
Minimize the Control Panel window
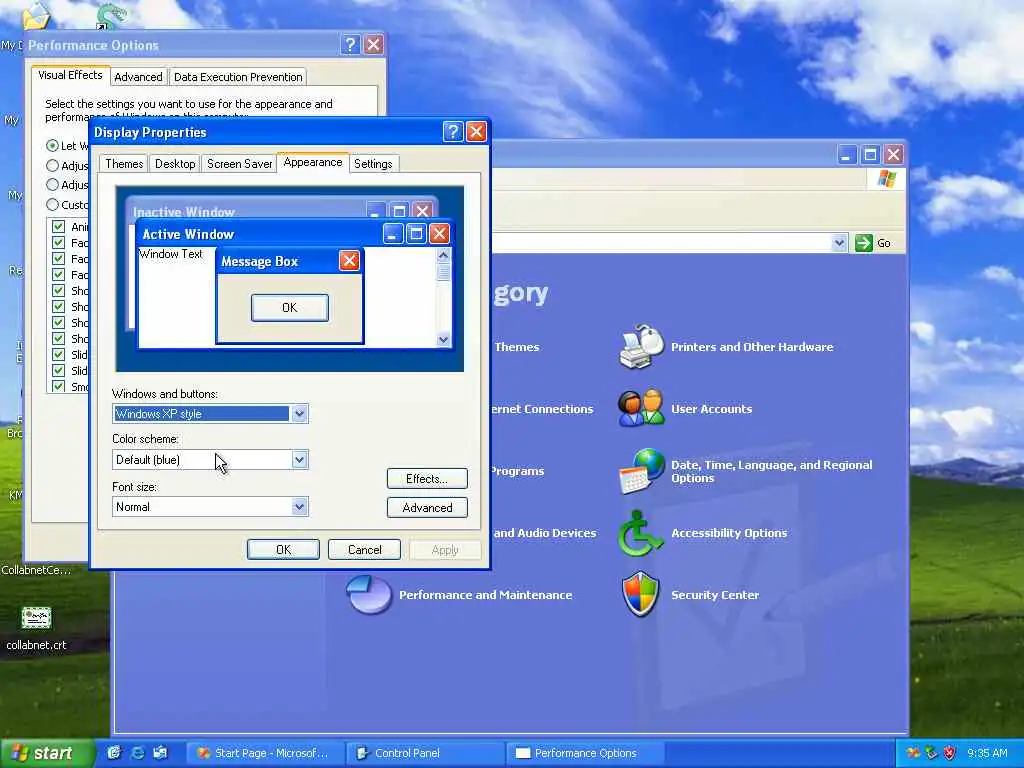point(847,155)
